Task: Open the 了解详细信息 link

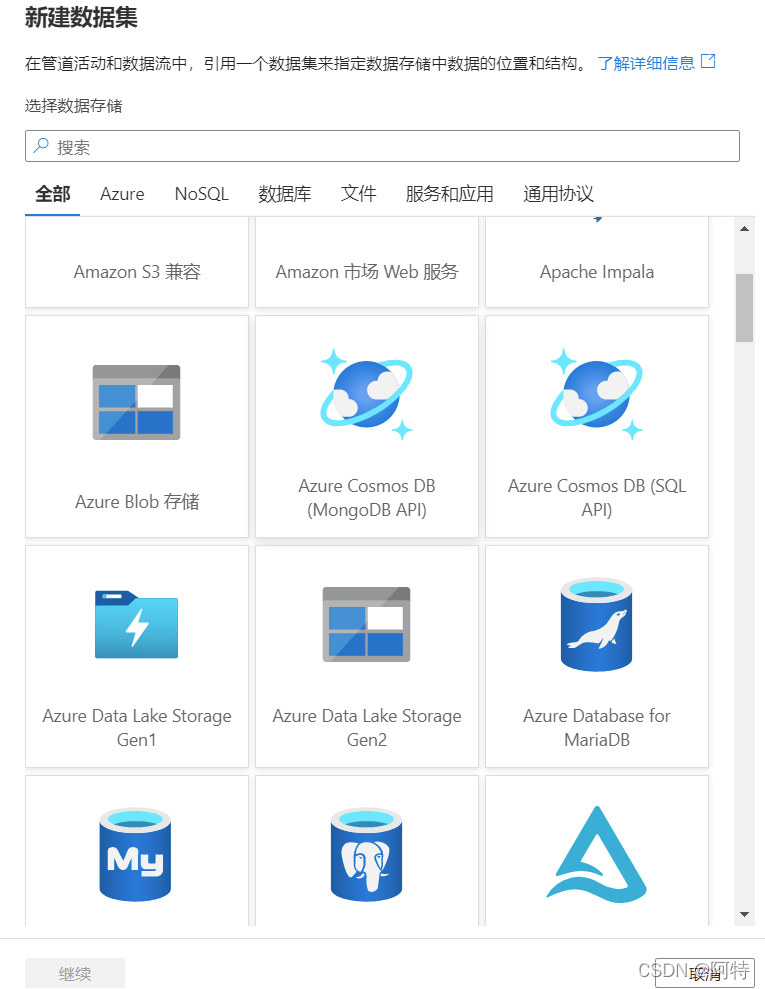Action: pos(646,63)
